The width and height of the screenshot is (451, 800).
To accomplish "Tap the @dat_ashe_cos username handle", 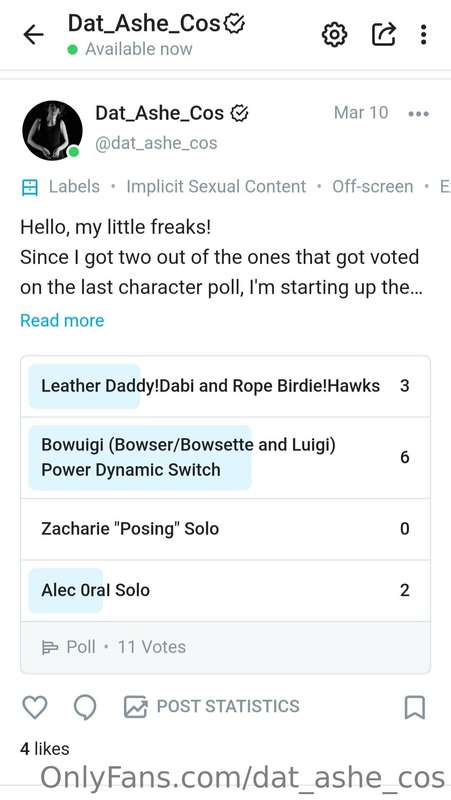I will point(156,143).
